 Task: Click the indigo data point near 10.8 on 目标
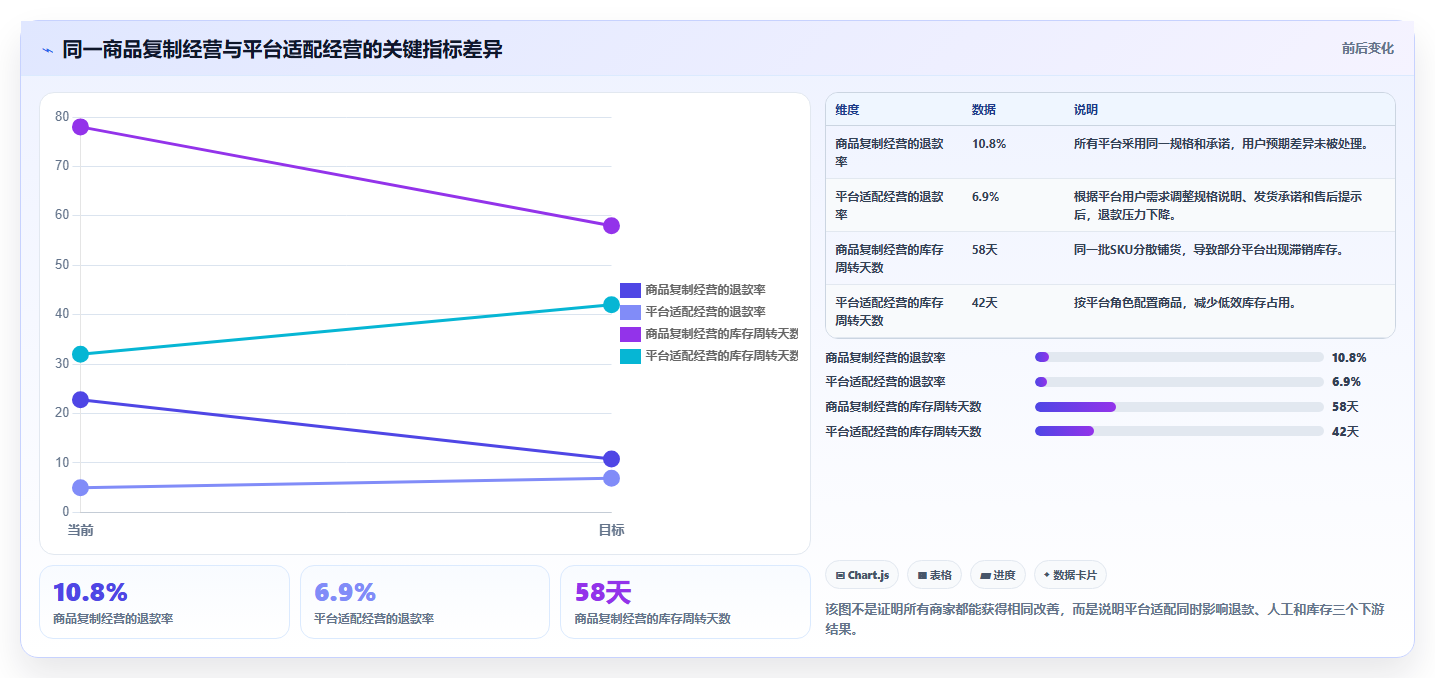click(611, 459)
